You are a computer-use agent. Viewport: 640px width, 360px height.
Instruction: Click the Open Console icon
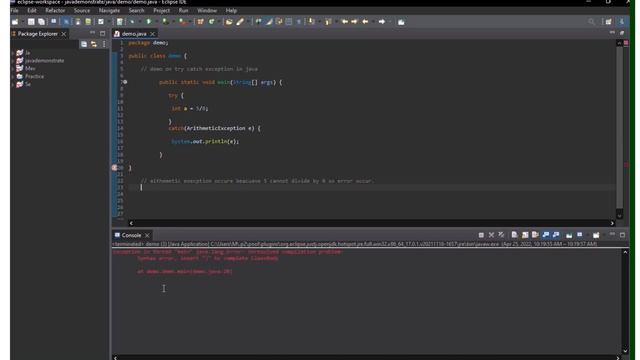click(x=596, y=235)
